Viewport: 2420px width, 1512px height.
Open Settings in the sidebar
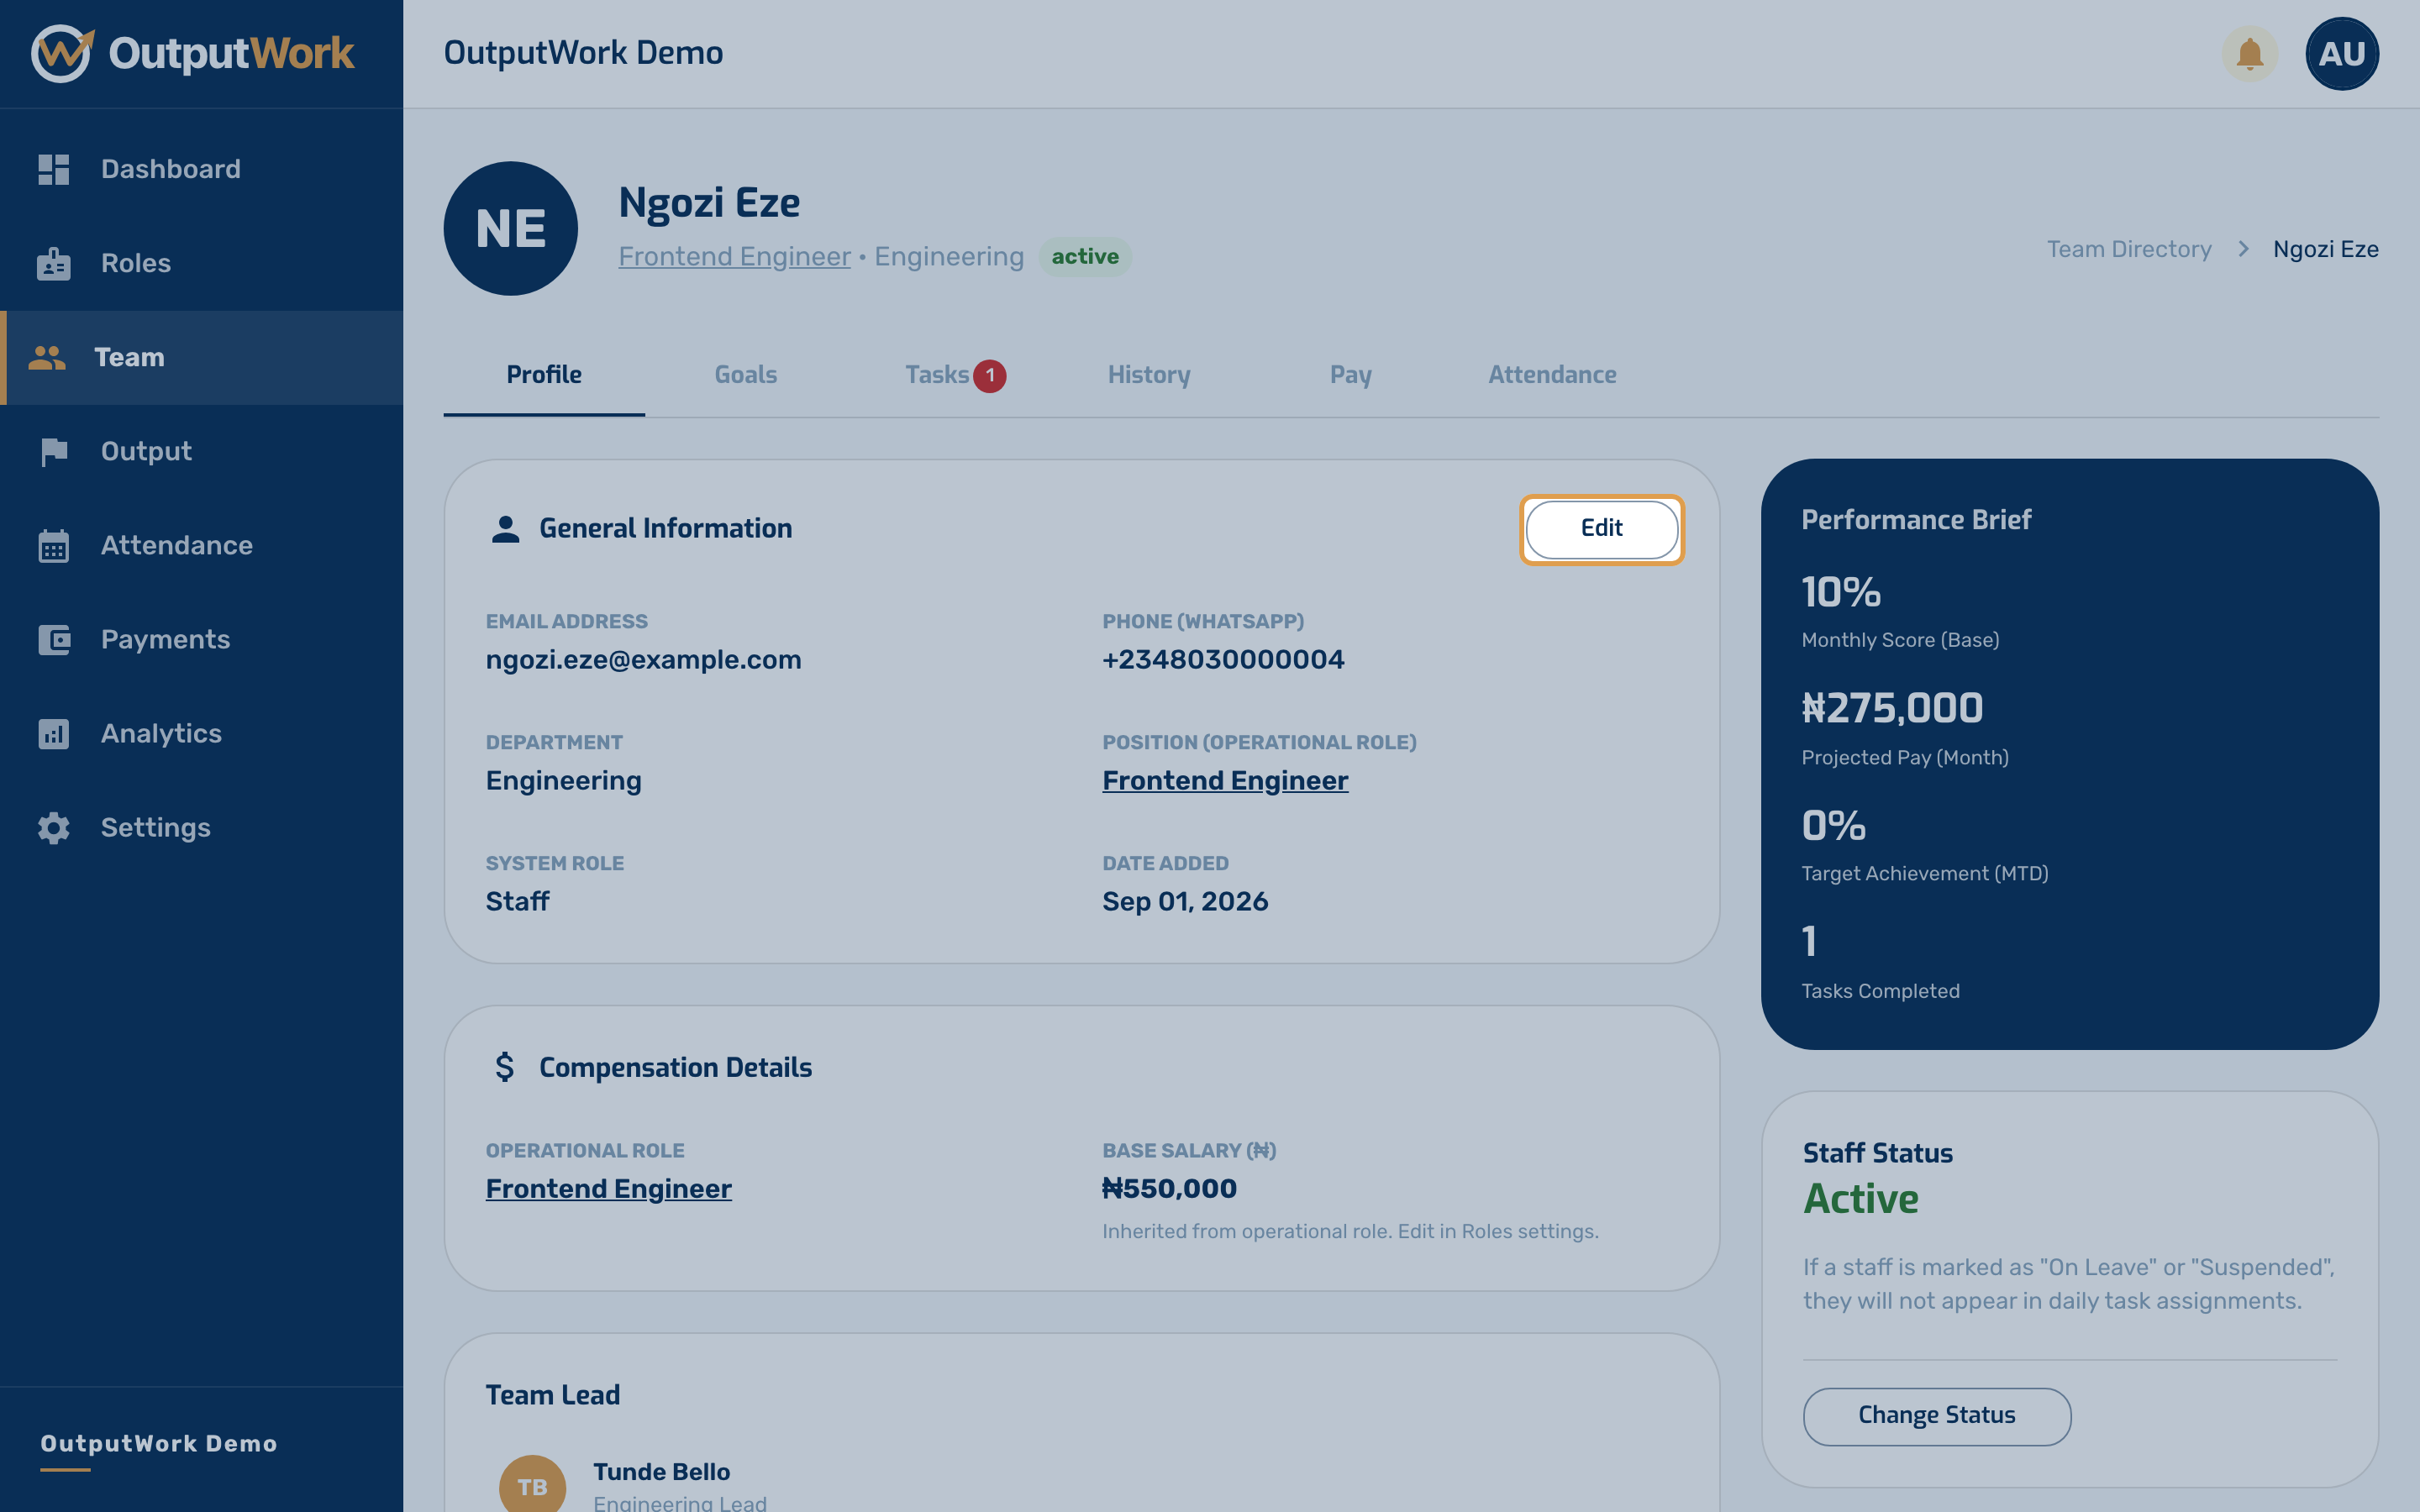point(201,828)
